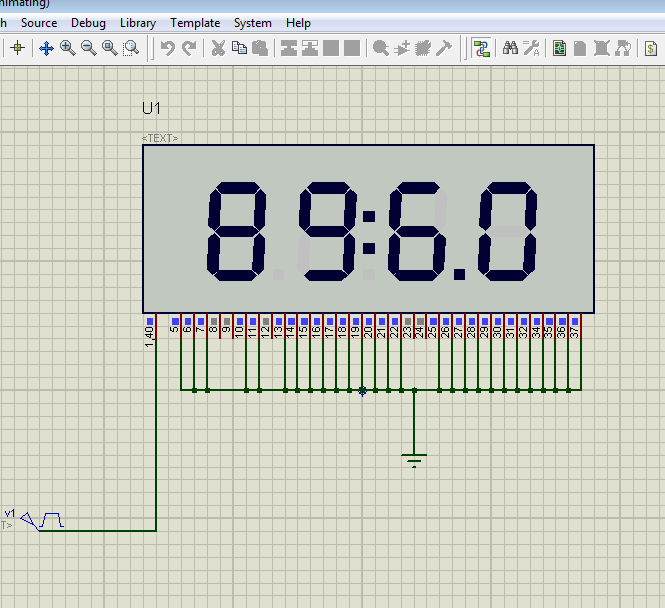Click the Block Rotate icon
Image resolution: width=665 pixels, height=608 pixels.
(x=331, y=48)
